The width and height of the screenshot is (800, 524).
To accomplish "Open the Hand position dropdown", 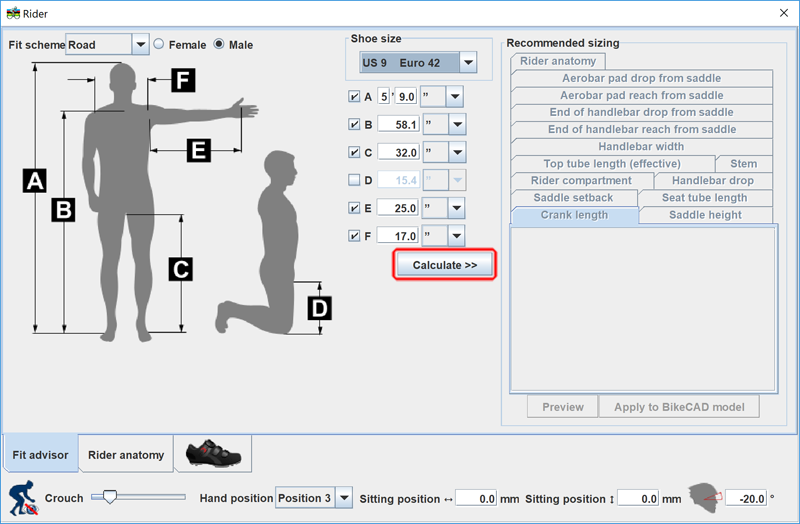I will (x=344, y=497).
